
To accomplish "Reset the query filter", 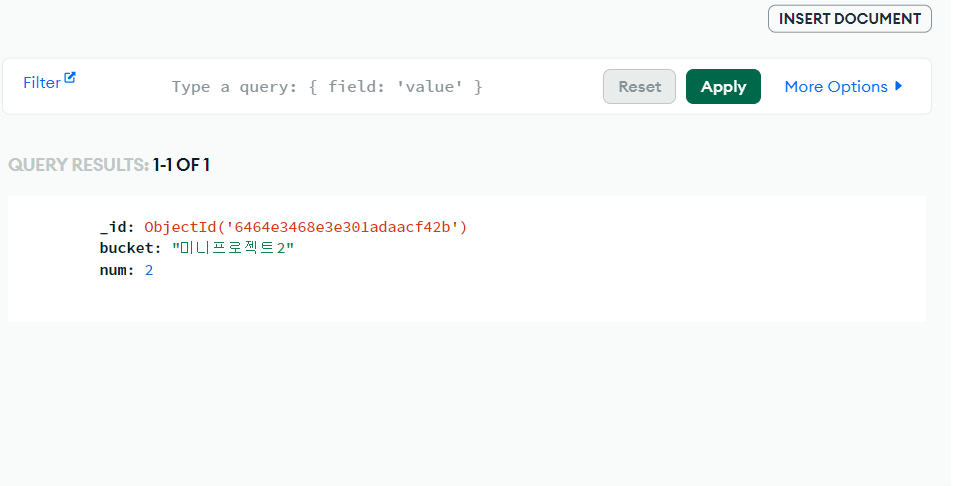I will [x=639, y=86].
